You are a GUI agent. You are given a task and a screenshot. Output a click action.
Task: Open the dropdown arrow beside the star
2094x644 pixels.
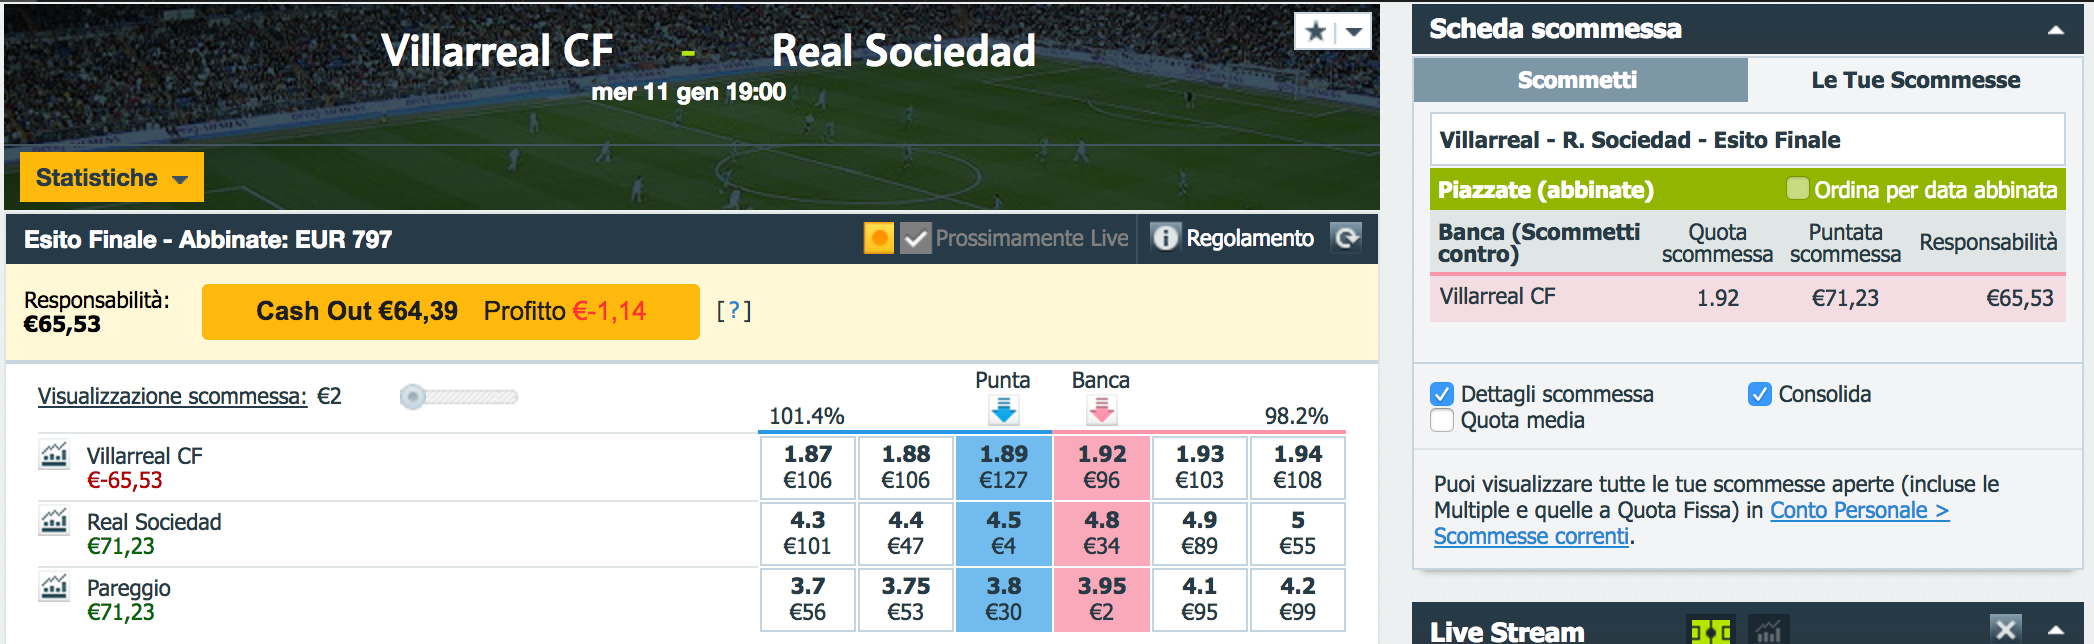coord(1354,31)
